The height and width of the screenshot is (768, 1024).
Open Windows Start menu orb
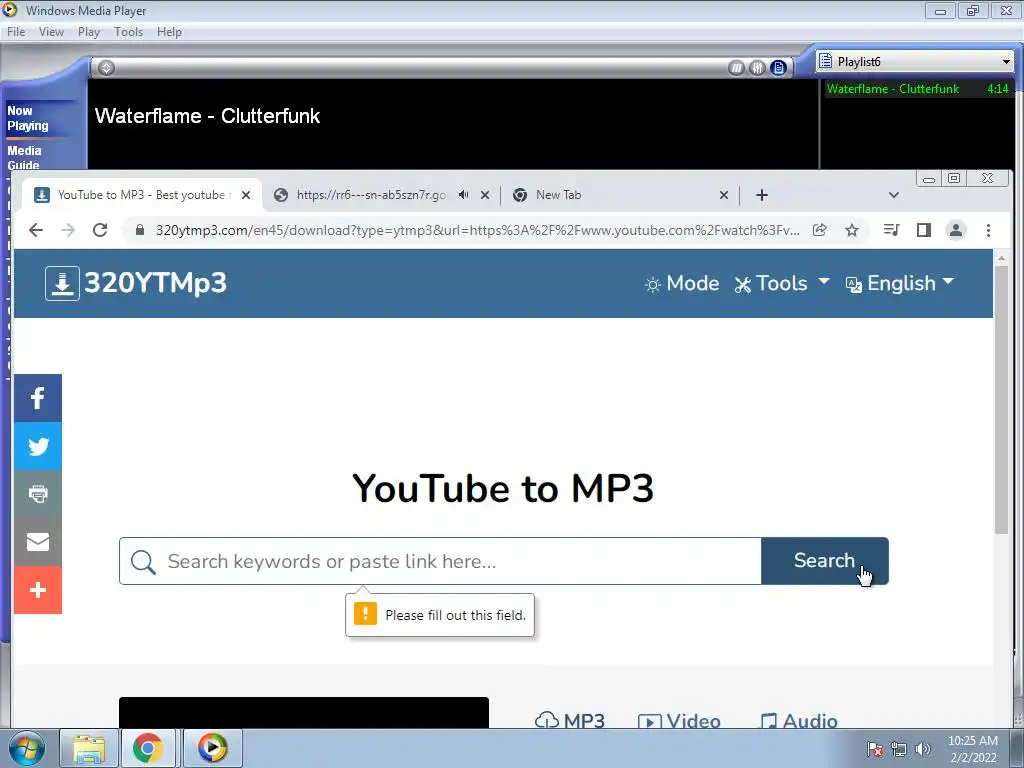[x=27, y=748]
